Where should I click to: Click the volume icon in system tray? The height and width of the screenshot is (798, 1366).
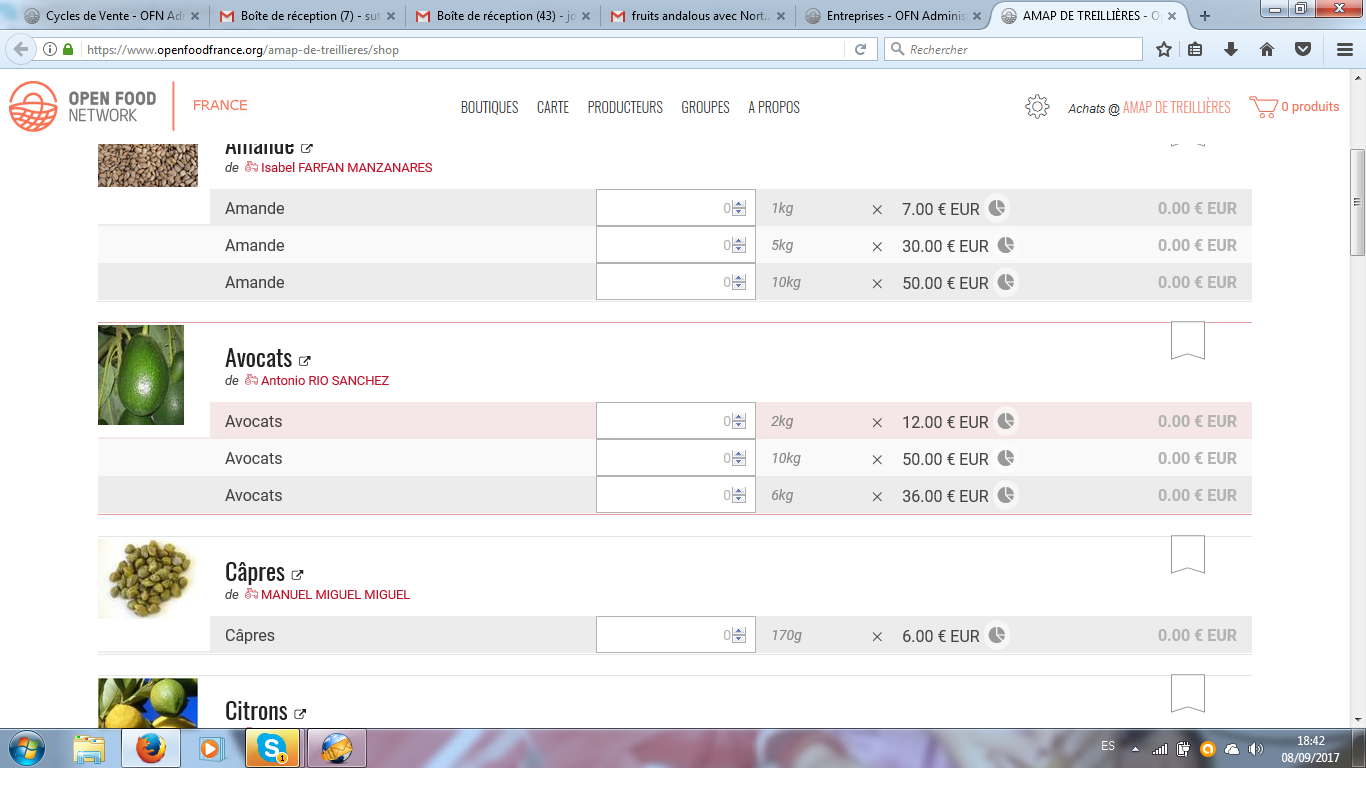pyautogui.click(x=1256, y=748)
